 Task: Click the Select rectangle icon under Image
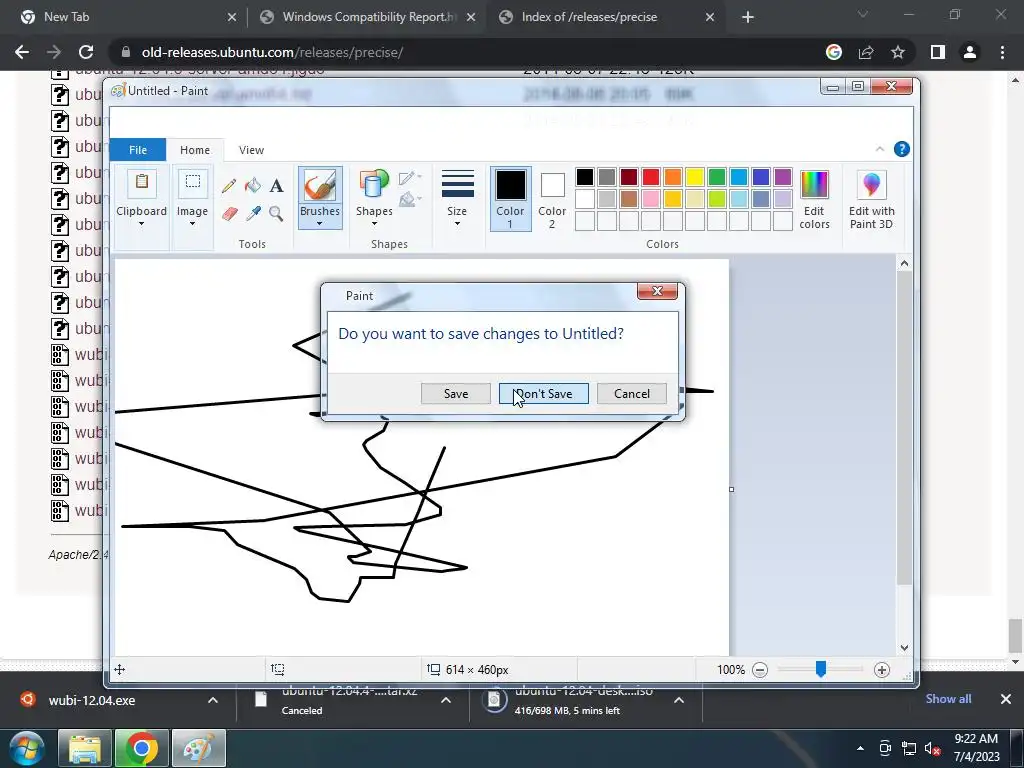pyautogui.click(x=193, y=182)
